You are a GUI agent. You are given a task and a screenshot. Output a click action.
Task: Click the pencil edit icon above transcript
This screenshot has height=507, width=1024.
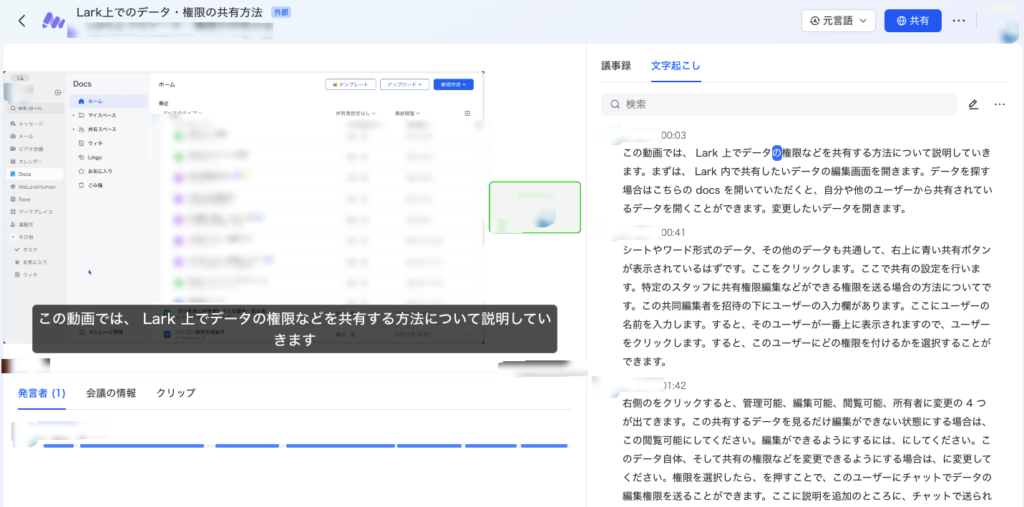(x=973, y=105)
